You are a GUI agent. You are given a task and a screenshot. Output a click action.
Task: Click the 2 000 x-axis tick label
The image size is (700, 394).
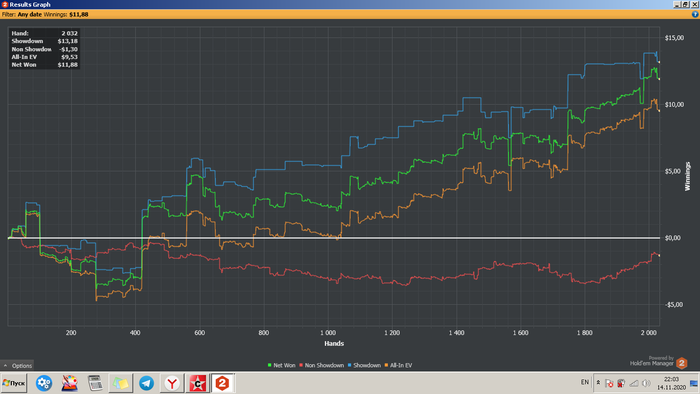point(649,333)
